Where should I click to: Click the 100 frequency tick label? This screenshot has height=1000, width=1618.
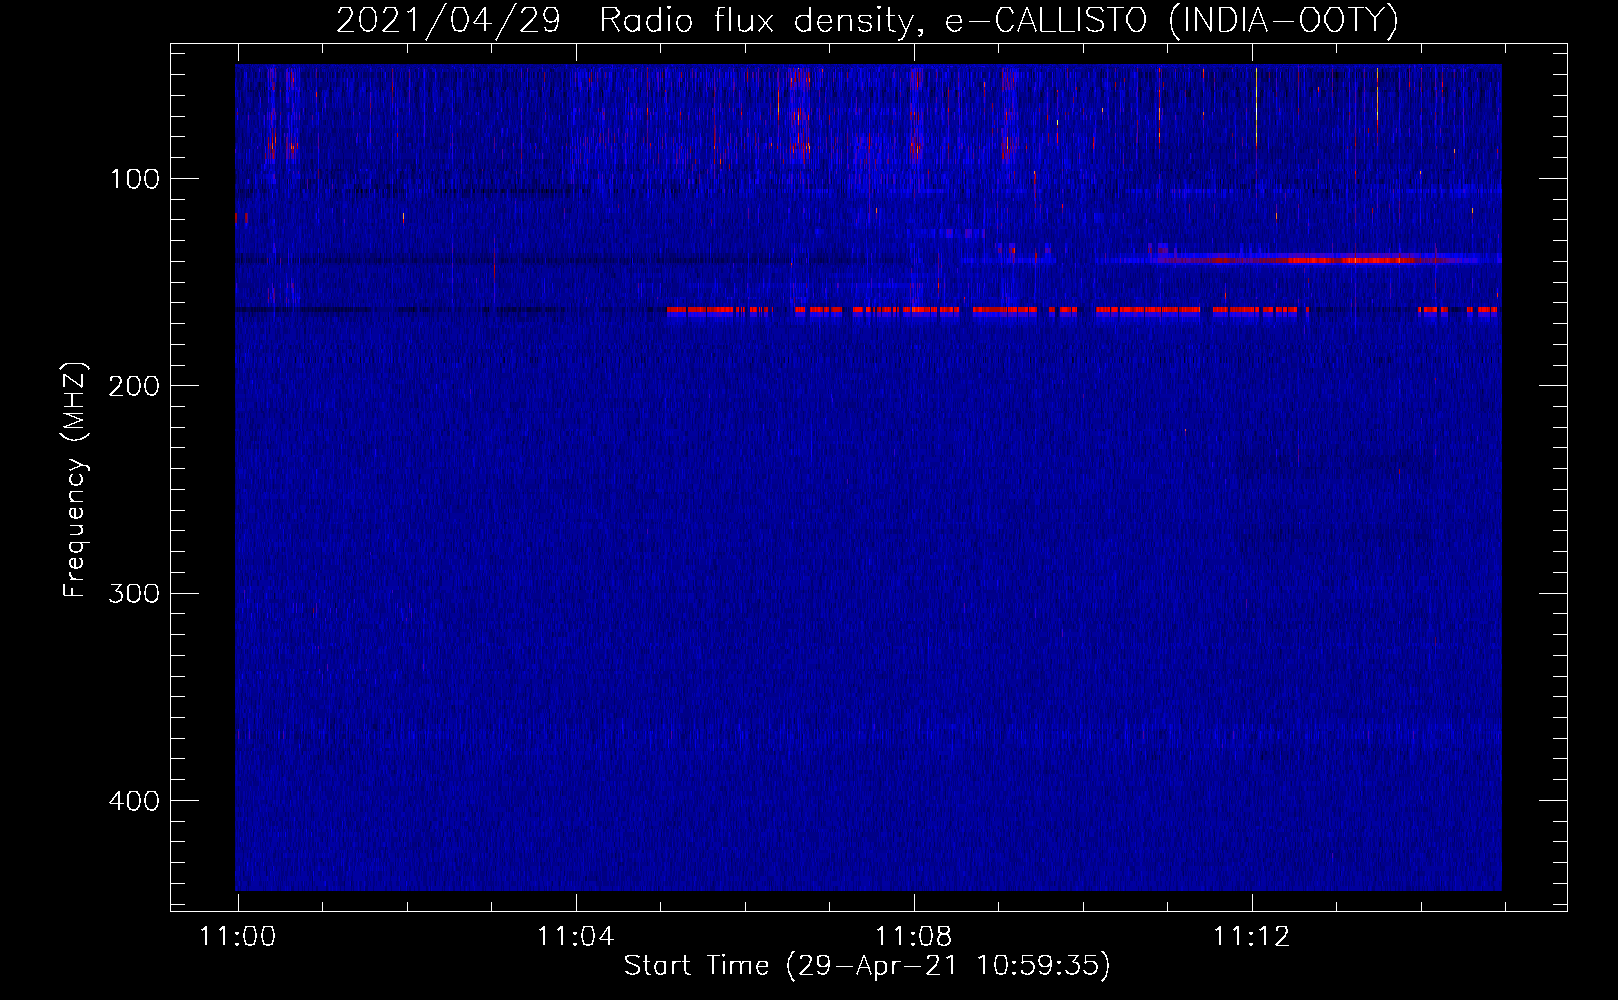[135, 179]
